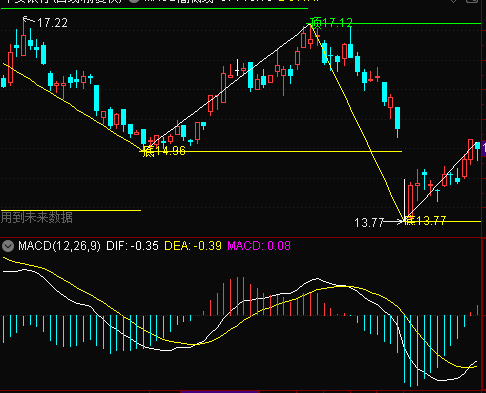The width and height of the screenshot is (486, 393).
Task: Click the yellow 底14.96 bottom marker label
Action: tap(164, 151)
